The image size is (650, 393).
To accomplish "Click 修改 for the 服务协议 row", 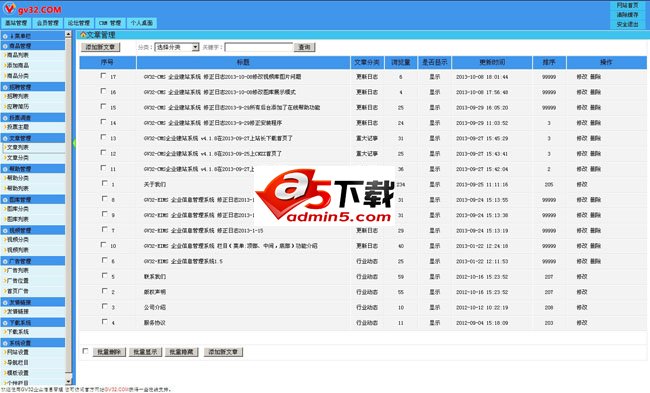I will coord(582,323).
